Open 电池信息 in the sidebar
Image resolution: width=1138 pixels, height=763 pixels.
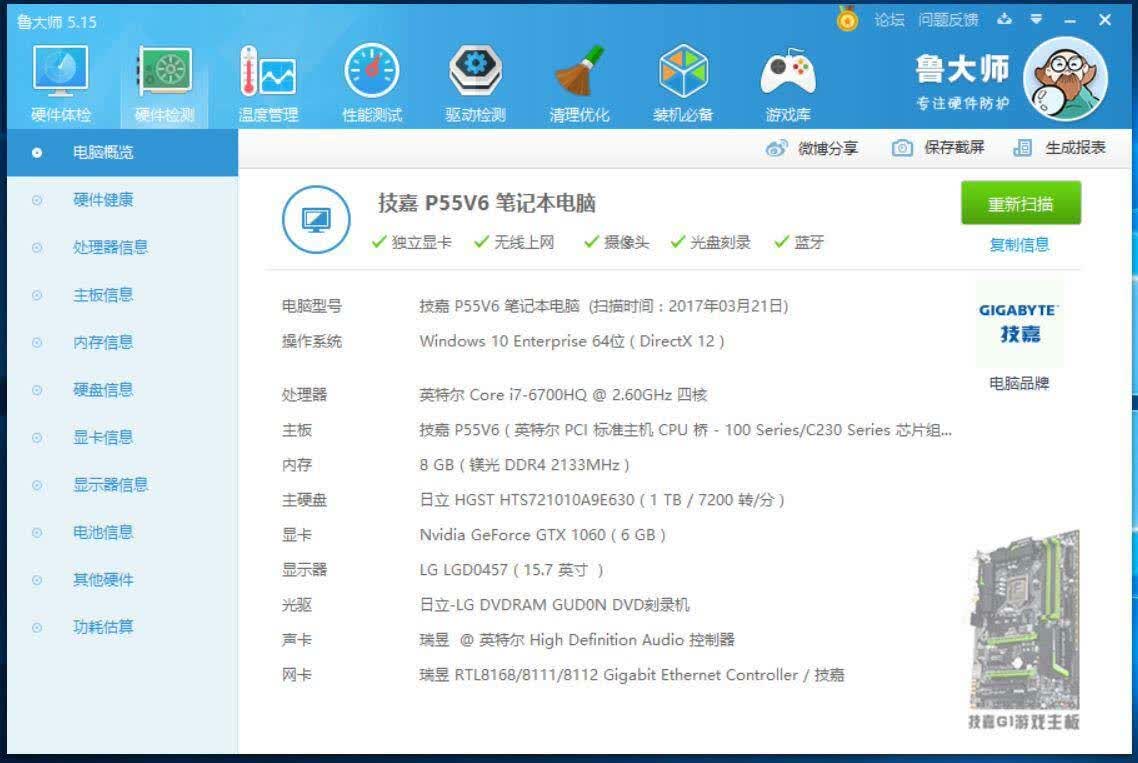(103, 532)
